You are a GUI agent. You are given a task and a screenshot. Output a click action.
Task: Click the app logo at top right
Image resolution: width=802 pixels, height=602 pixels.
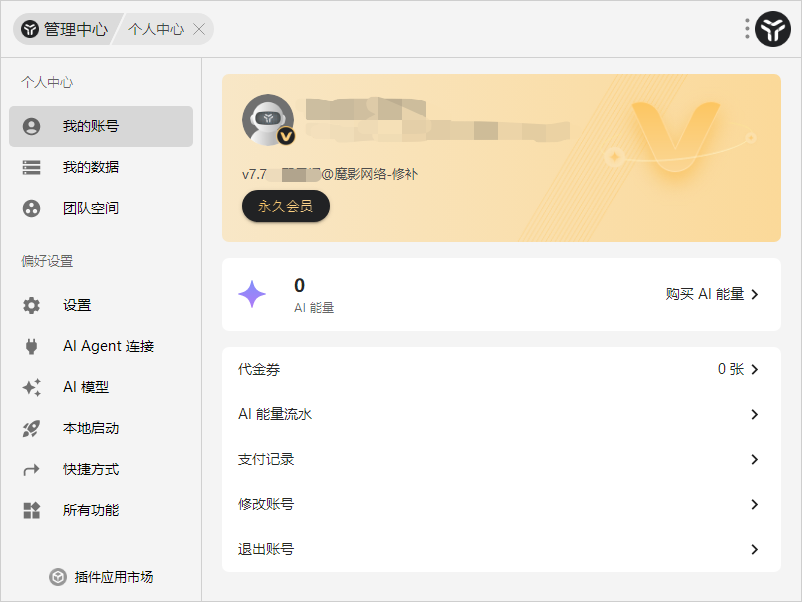(771, 29)
